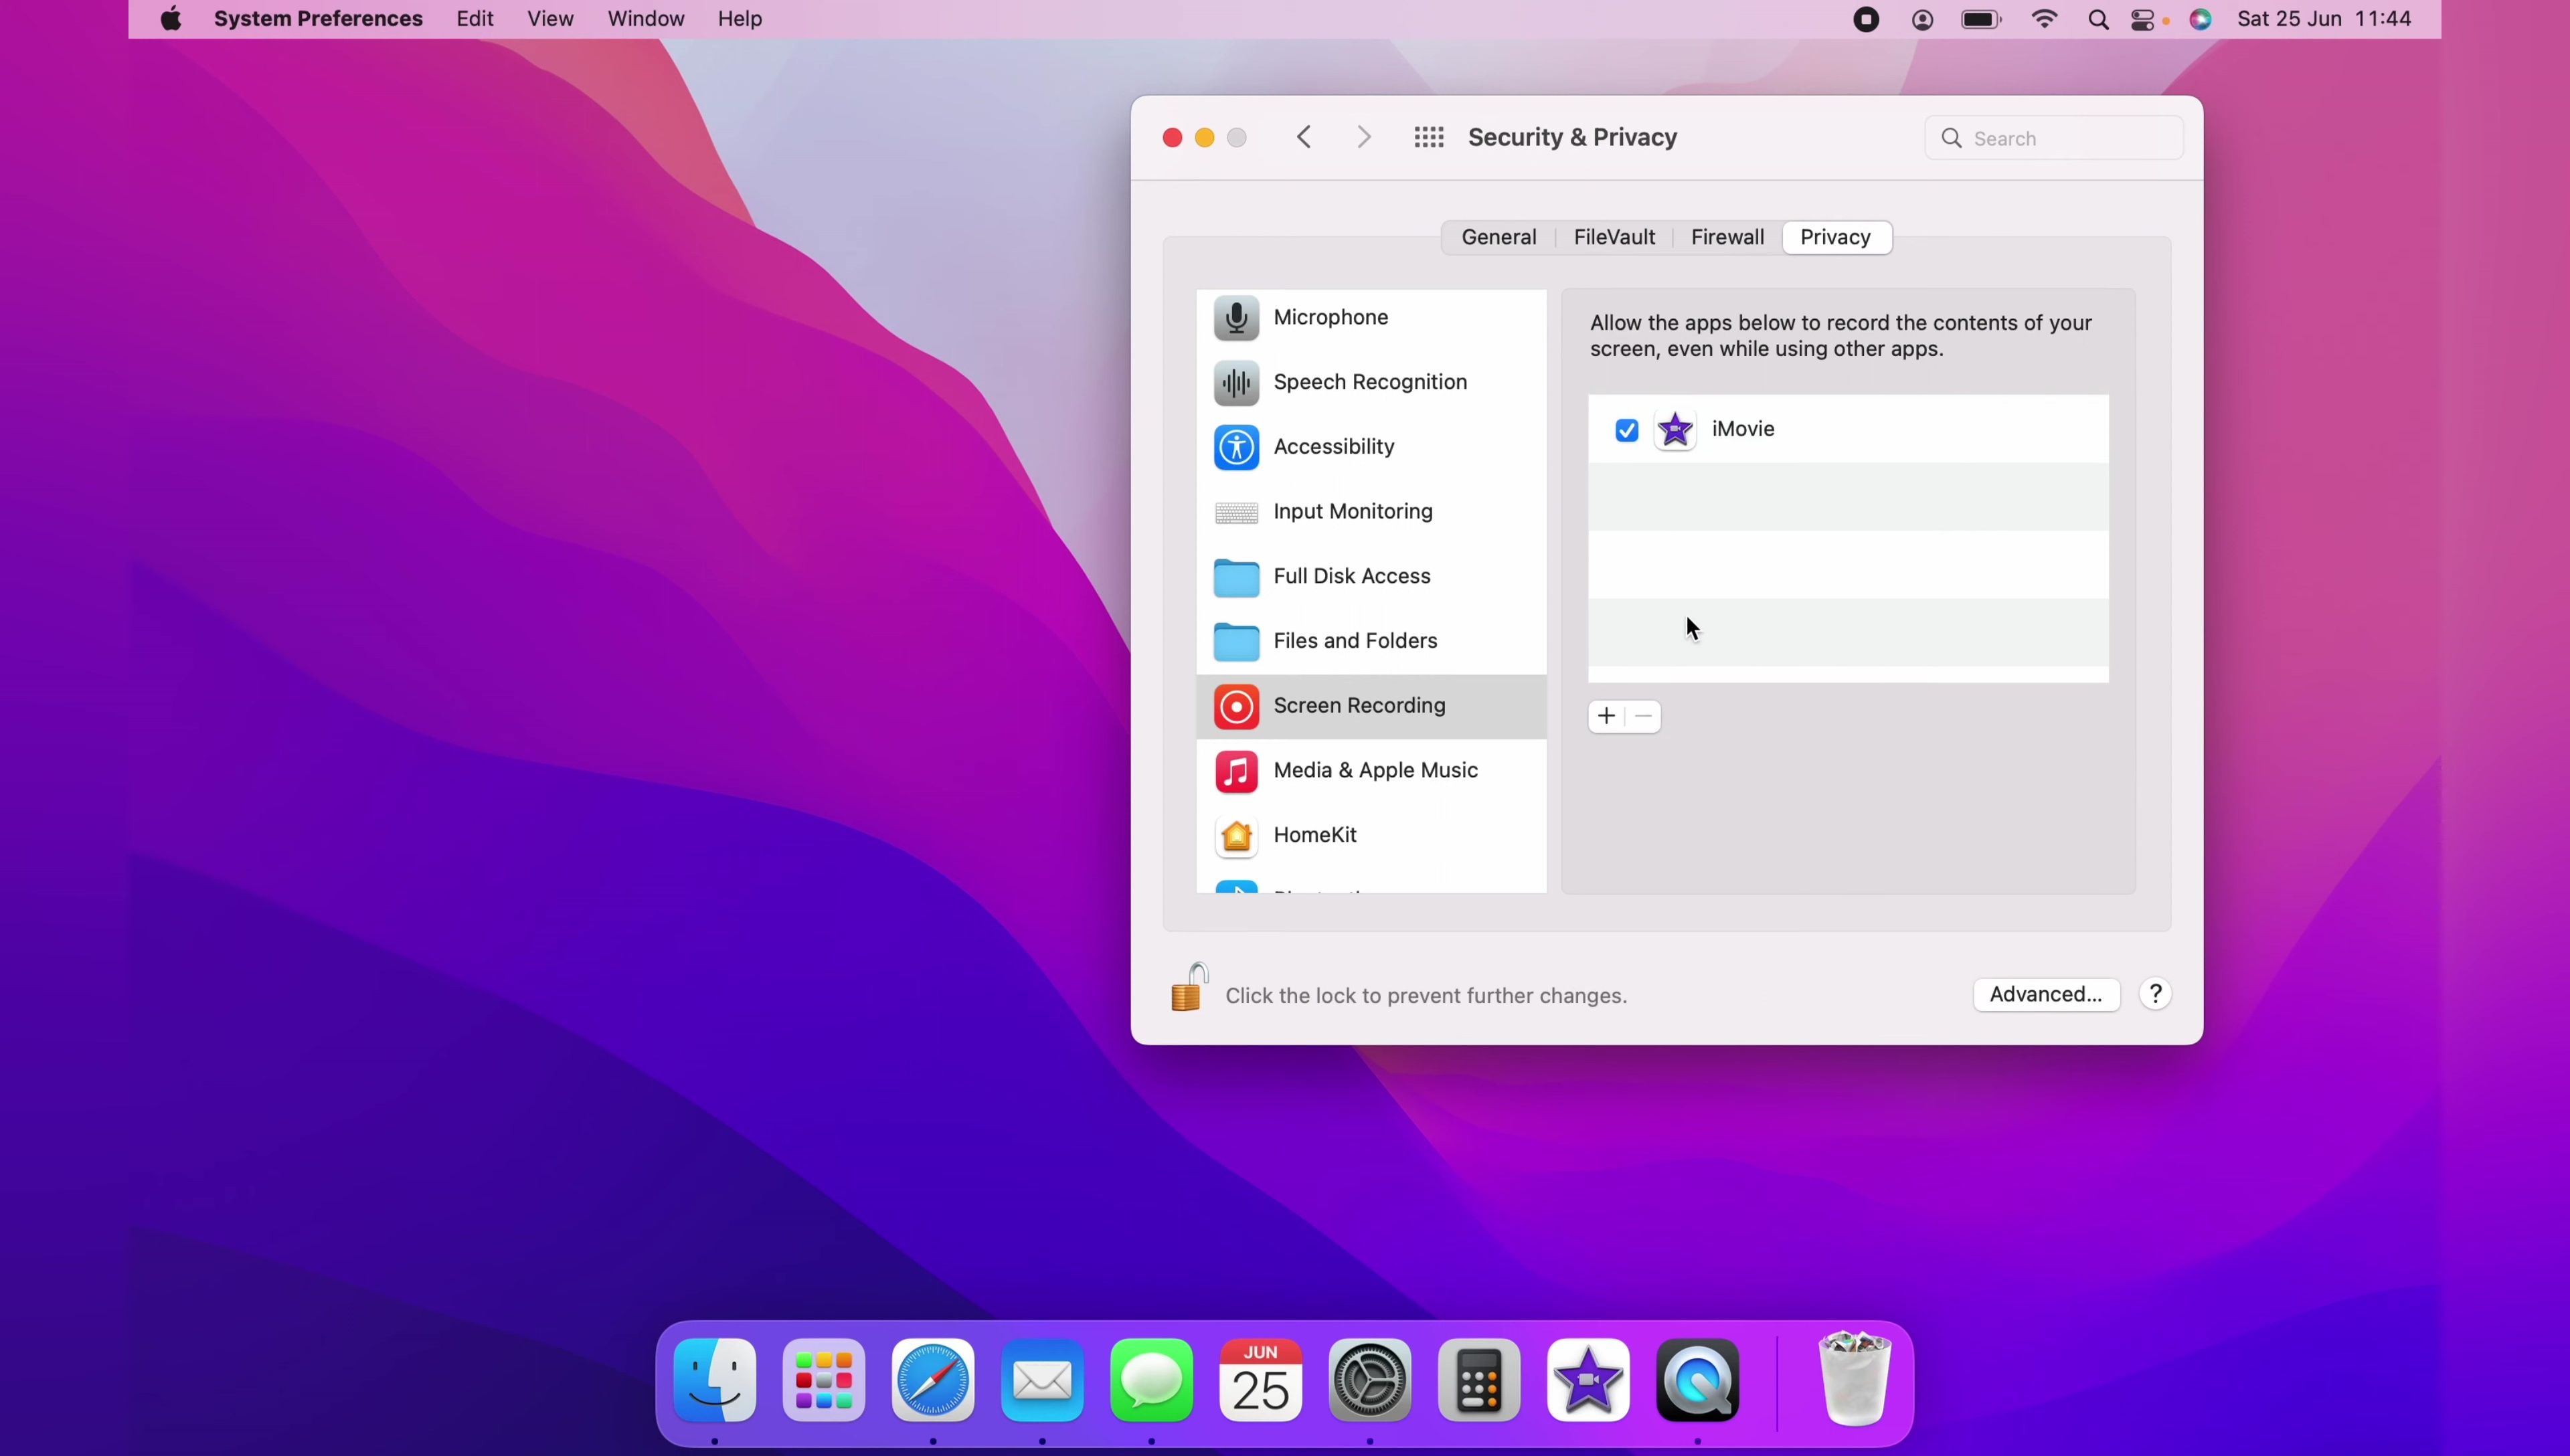This screenshot has width=2570, height=1456.
Task: Click the battery status icon
Action: pos(1981,19)
